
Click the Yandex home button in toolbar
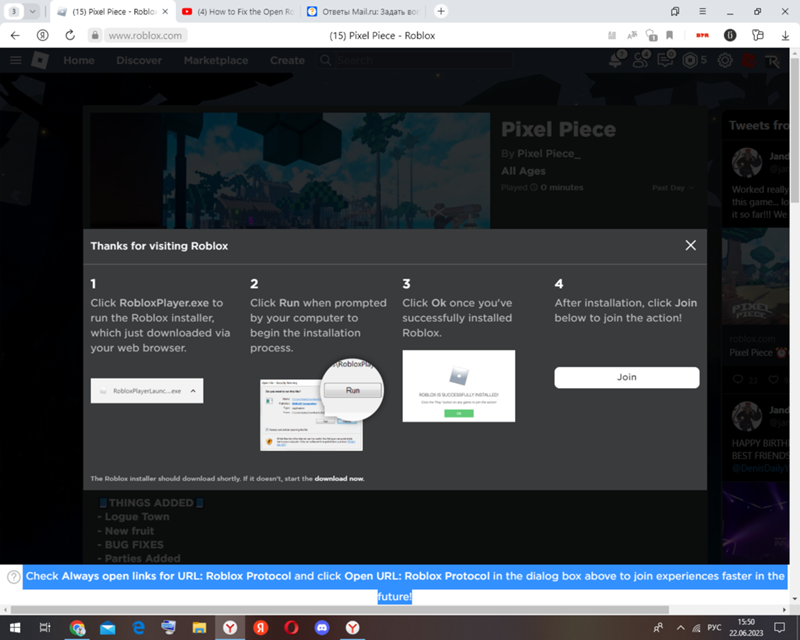tap(43, 35)
